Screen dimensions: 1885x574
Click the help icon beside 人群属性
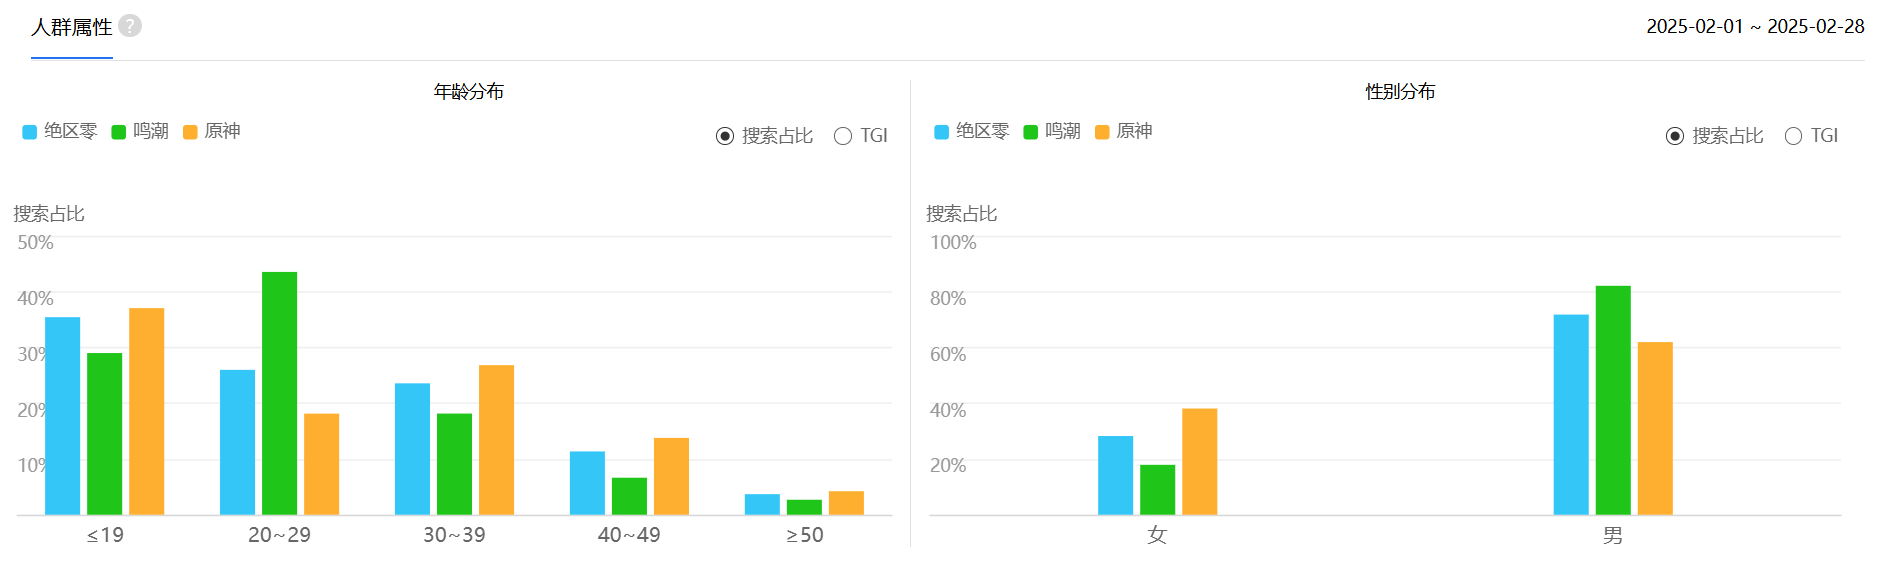click(x=130, y=26)
